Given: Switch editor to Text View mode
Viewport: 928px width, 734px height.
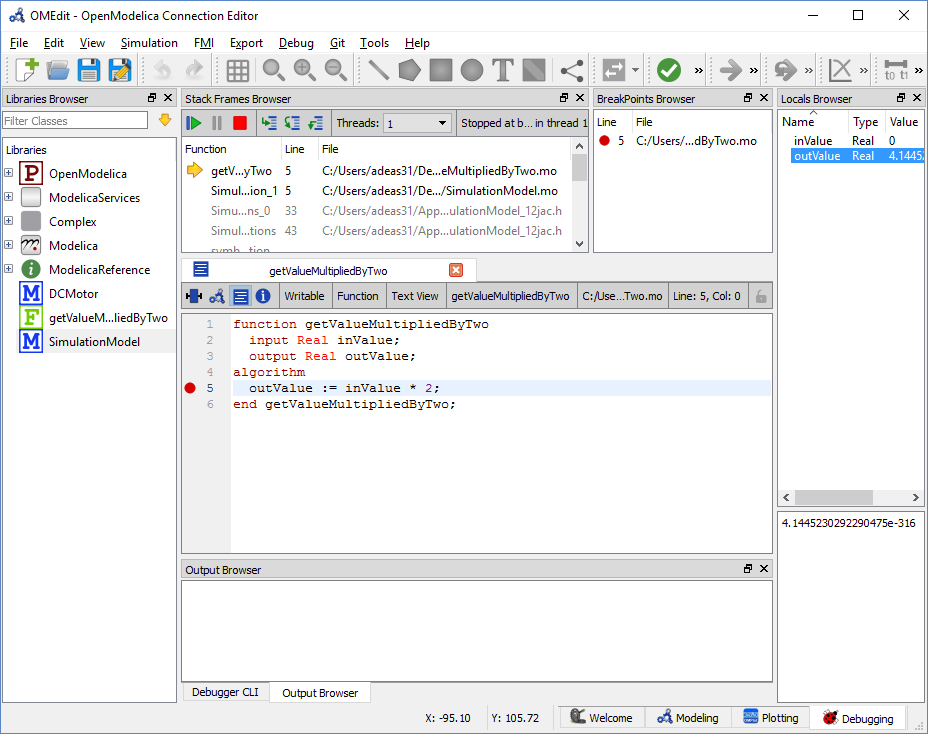Looking at the screenshot, I should point(414,295).
